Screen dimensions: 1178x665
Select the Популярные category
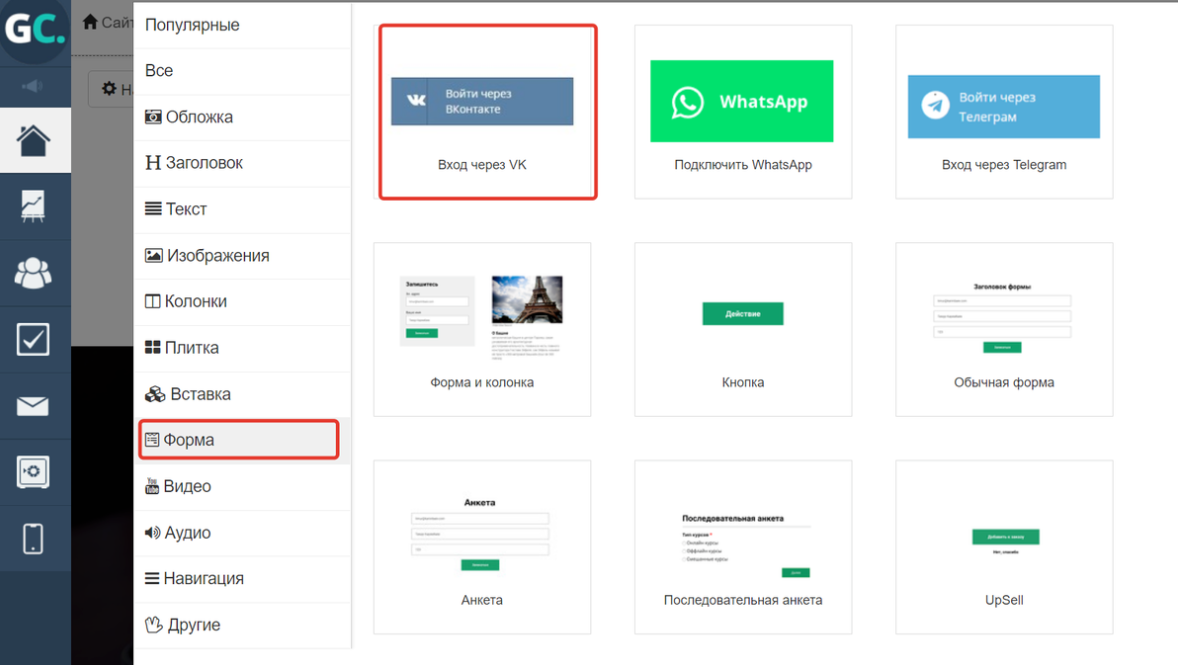pyautogui.click(x=242, y=25)
